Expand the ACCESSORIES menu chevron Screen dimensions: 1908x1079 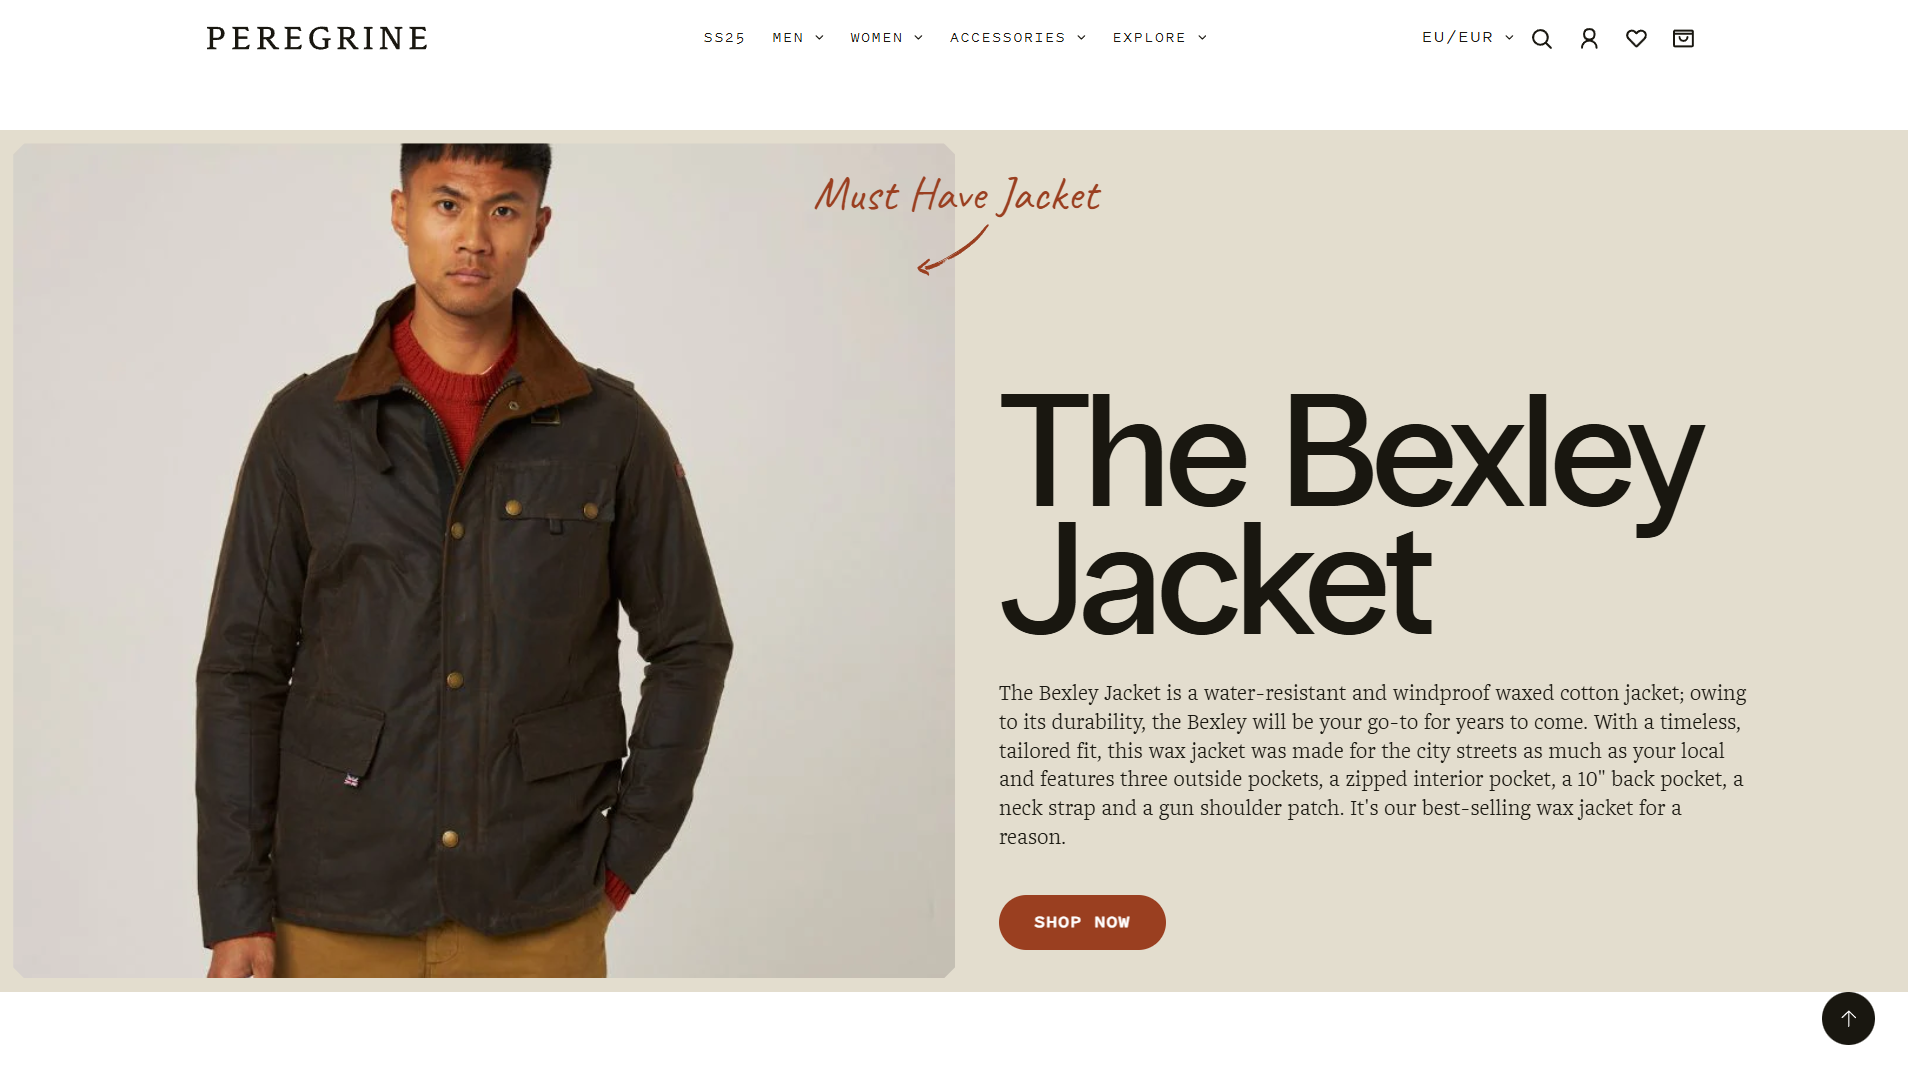tap(1081, 38)
